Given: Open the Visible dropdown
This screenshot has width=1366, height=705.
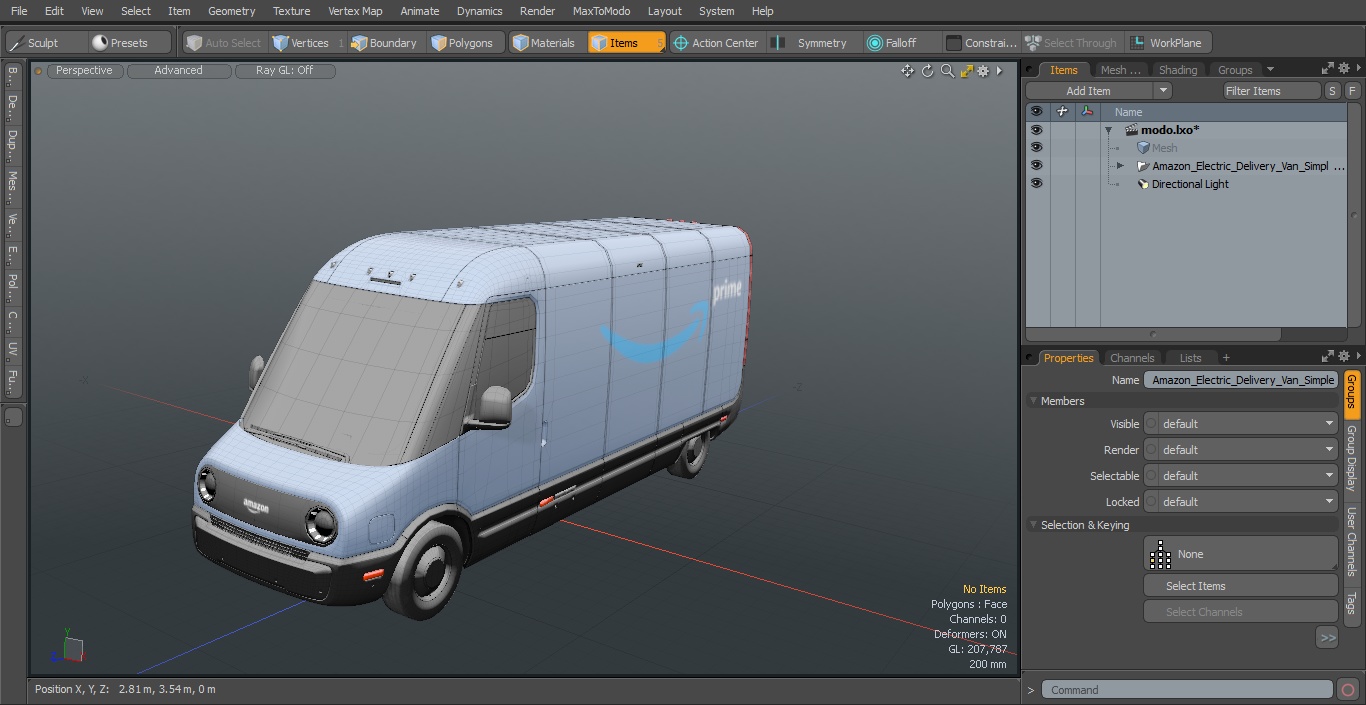Looking at the screenshot, I should tap(1241, 424).
